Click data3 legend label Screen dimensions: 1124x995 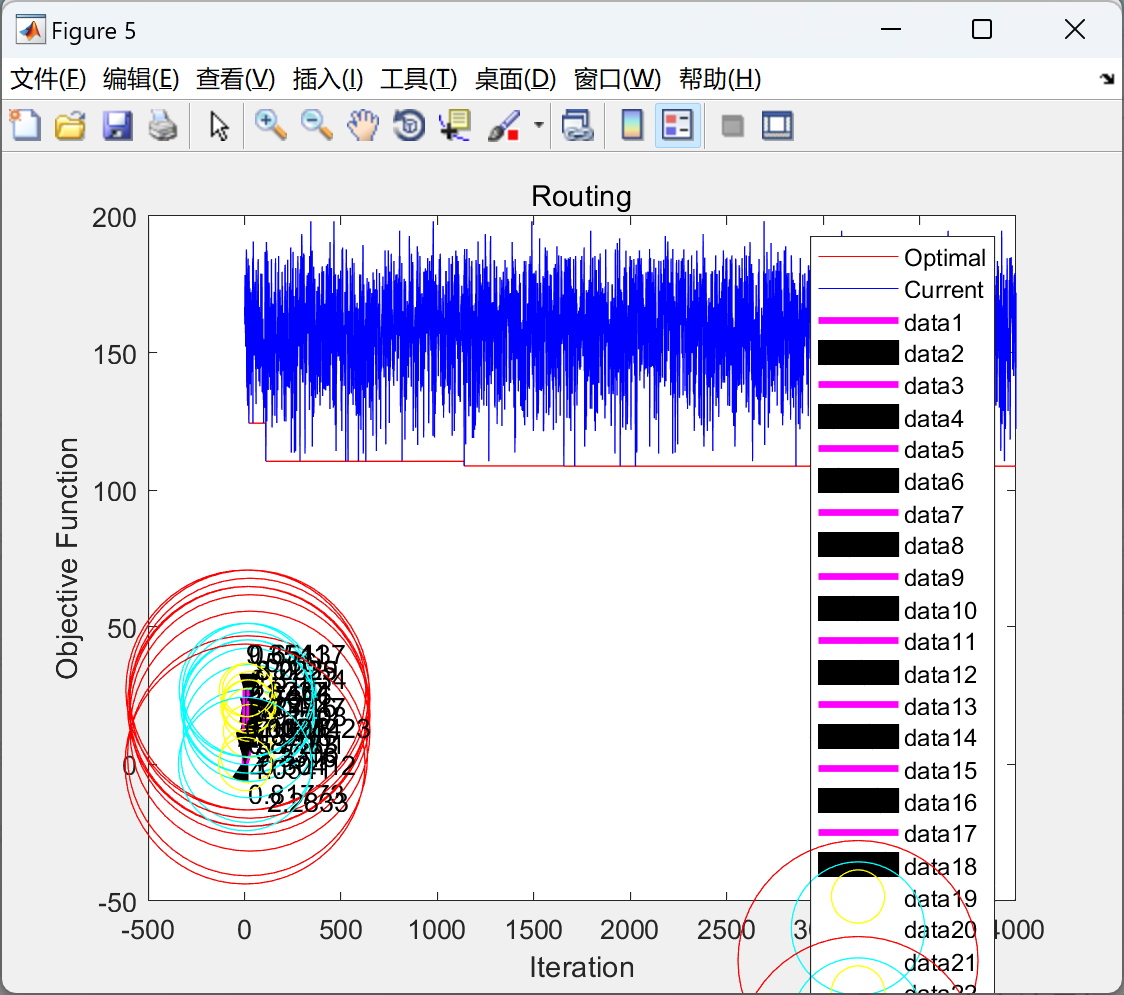tap(933, 386)
